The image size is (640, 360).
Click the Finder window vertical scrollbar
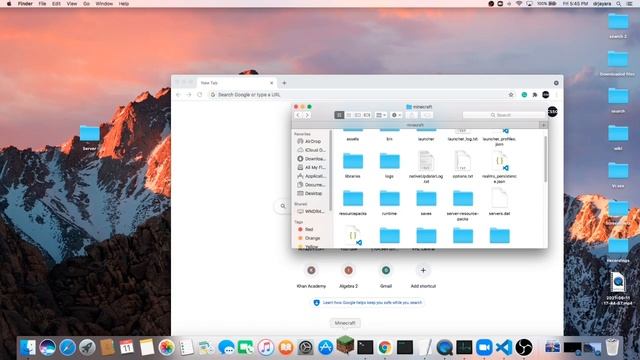pos(545,159)
